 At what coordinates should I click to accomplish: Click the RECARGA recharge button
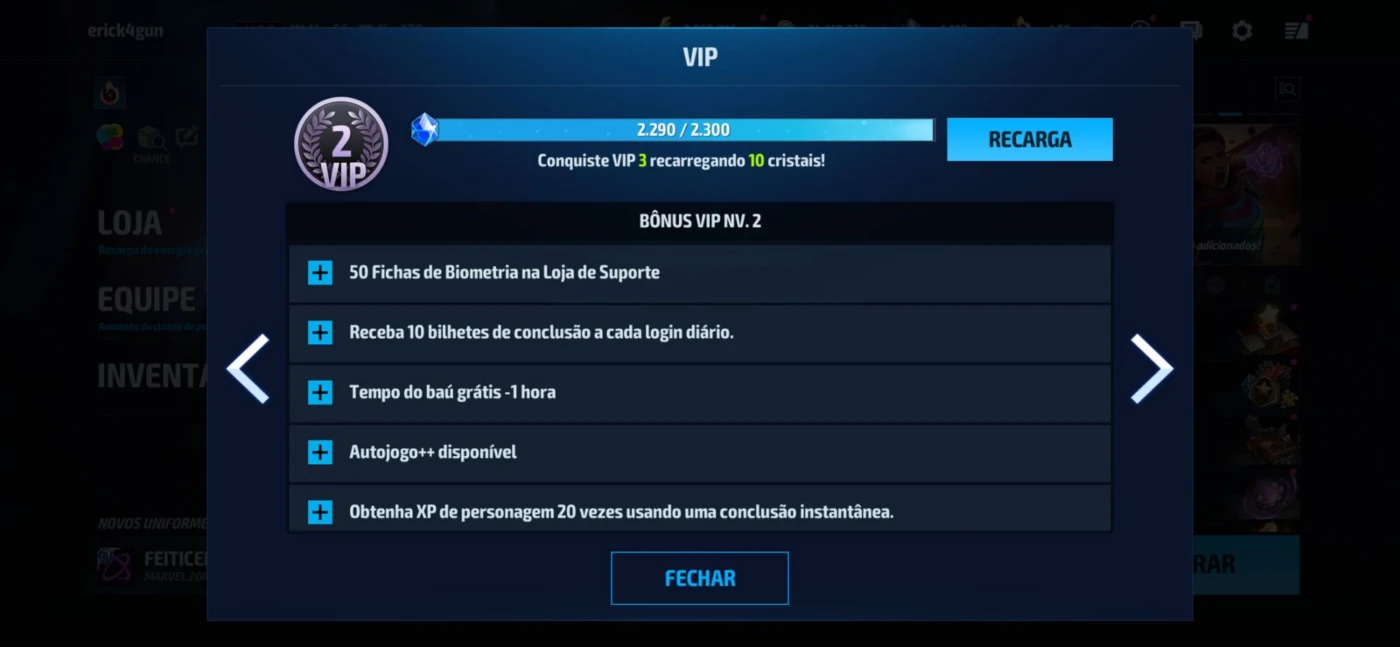(1029, 139)
